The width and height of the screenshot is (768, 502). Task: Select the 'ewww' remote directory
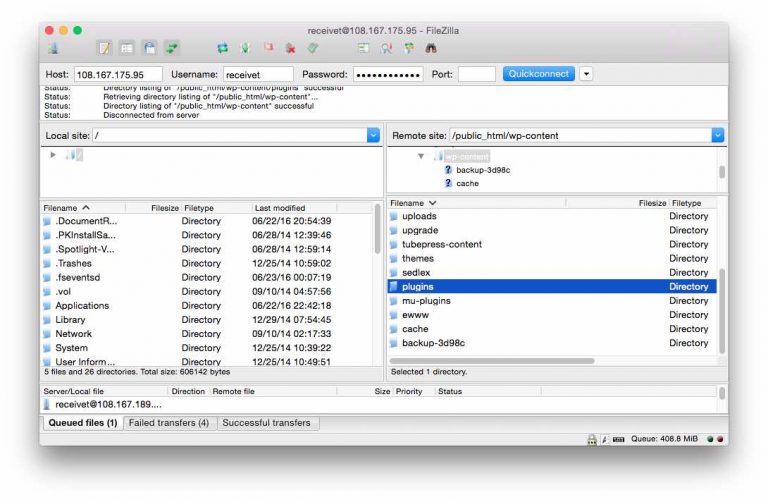click(x=552, y=315)
